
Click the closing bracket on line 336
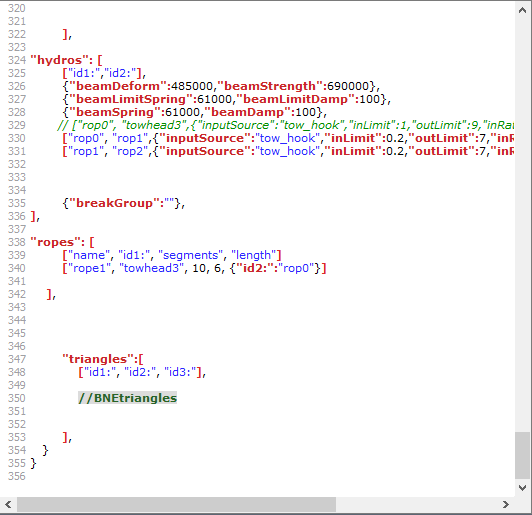tap(33, 216)
